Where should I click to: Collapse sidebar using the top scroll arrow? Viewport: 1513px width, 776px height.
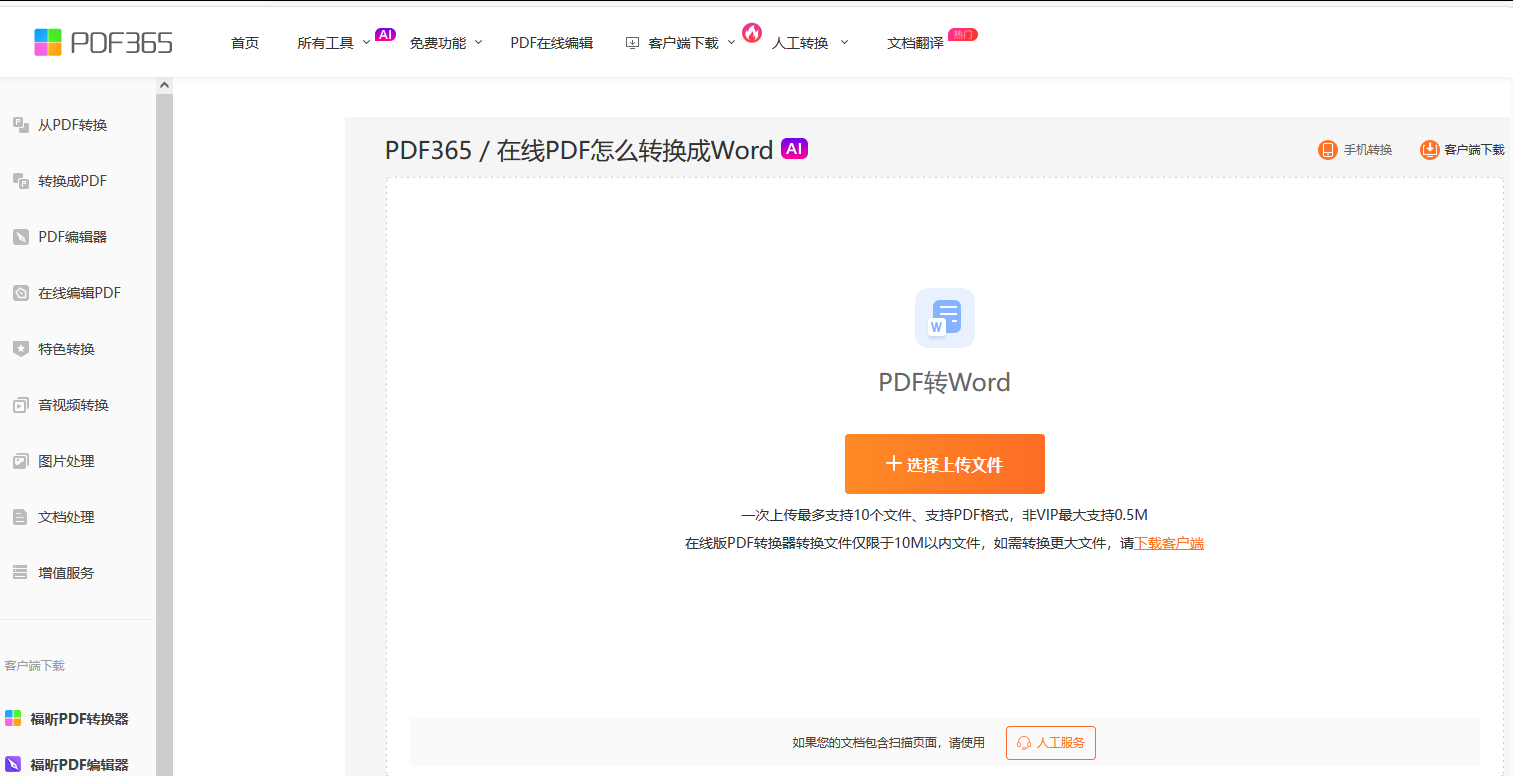[164, 86]
